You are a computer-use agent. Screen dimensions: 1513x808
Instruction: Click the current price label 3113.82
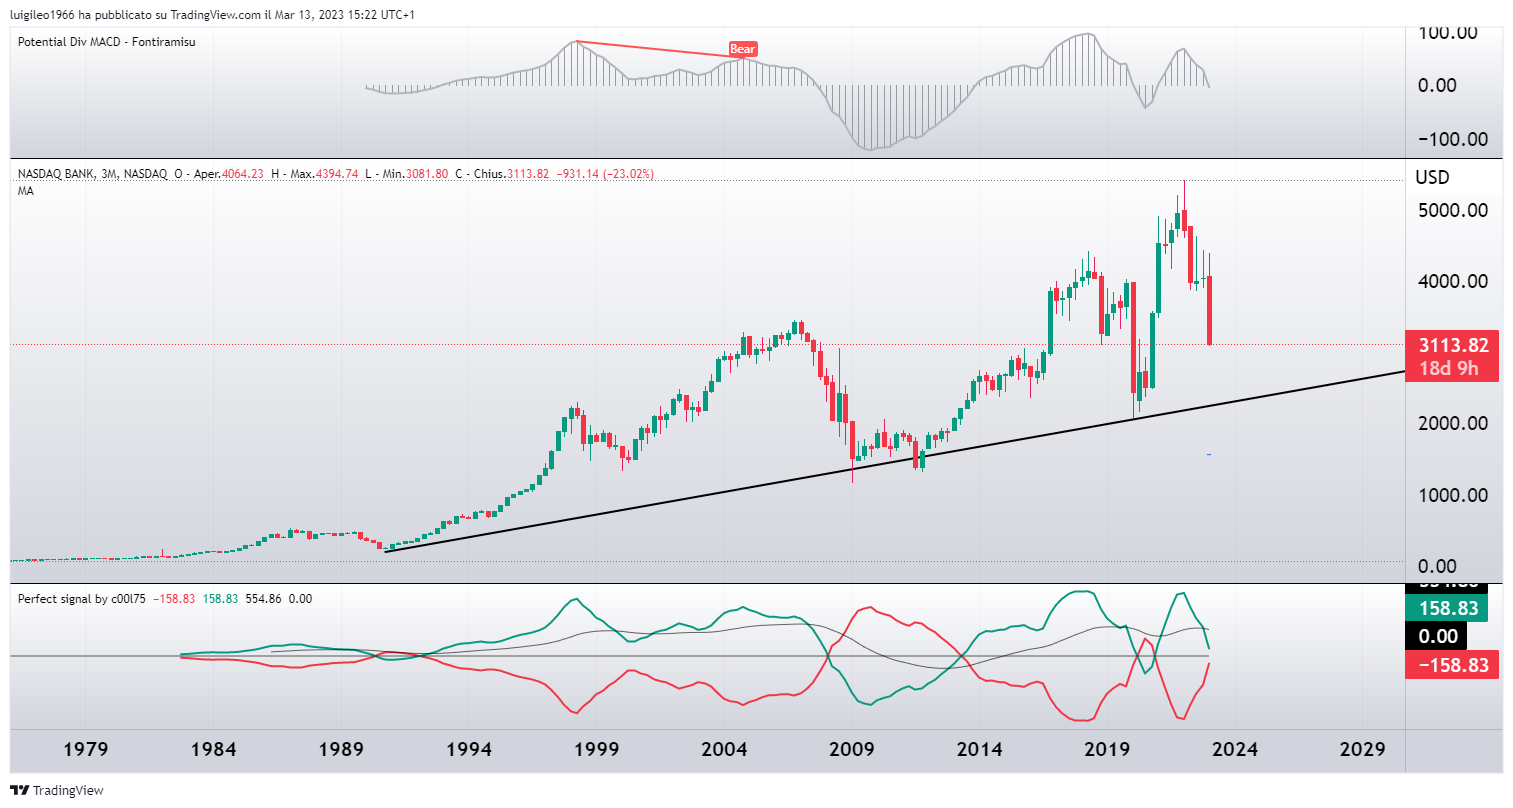[1453, 345]
